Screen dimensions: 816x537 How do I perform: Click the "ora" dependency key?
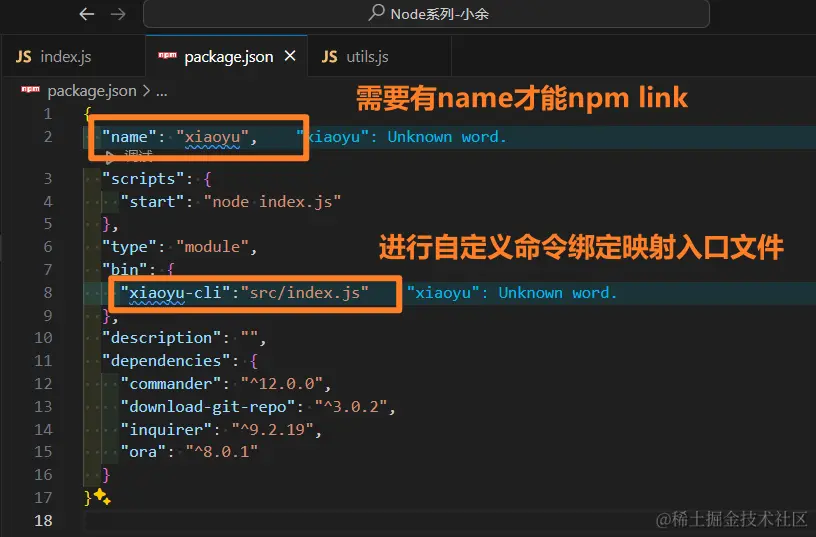coord(143,452)
